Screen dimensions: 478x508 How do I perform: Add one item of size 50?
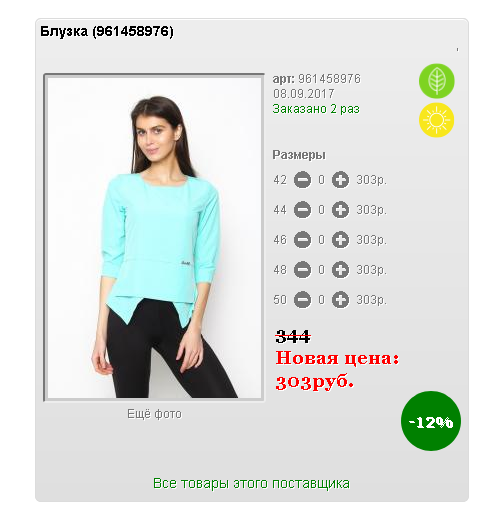[x=340, y=300]
